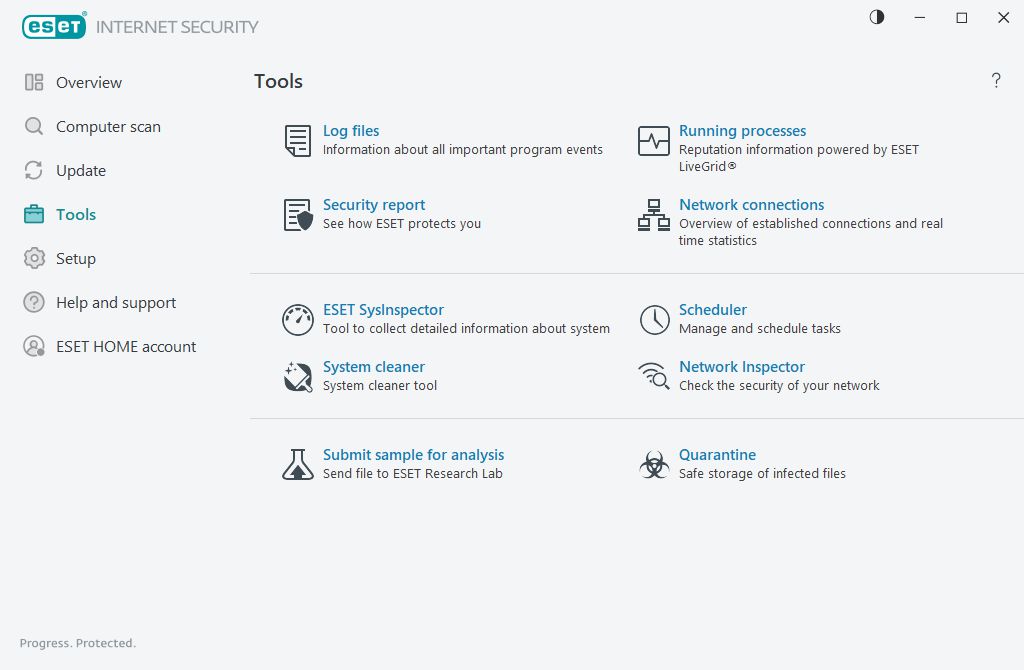This screenshot has width=1024, height=670.
Task: Open the Submit sample for analysis link
Action: pos(413,455)
